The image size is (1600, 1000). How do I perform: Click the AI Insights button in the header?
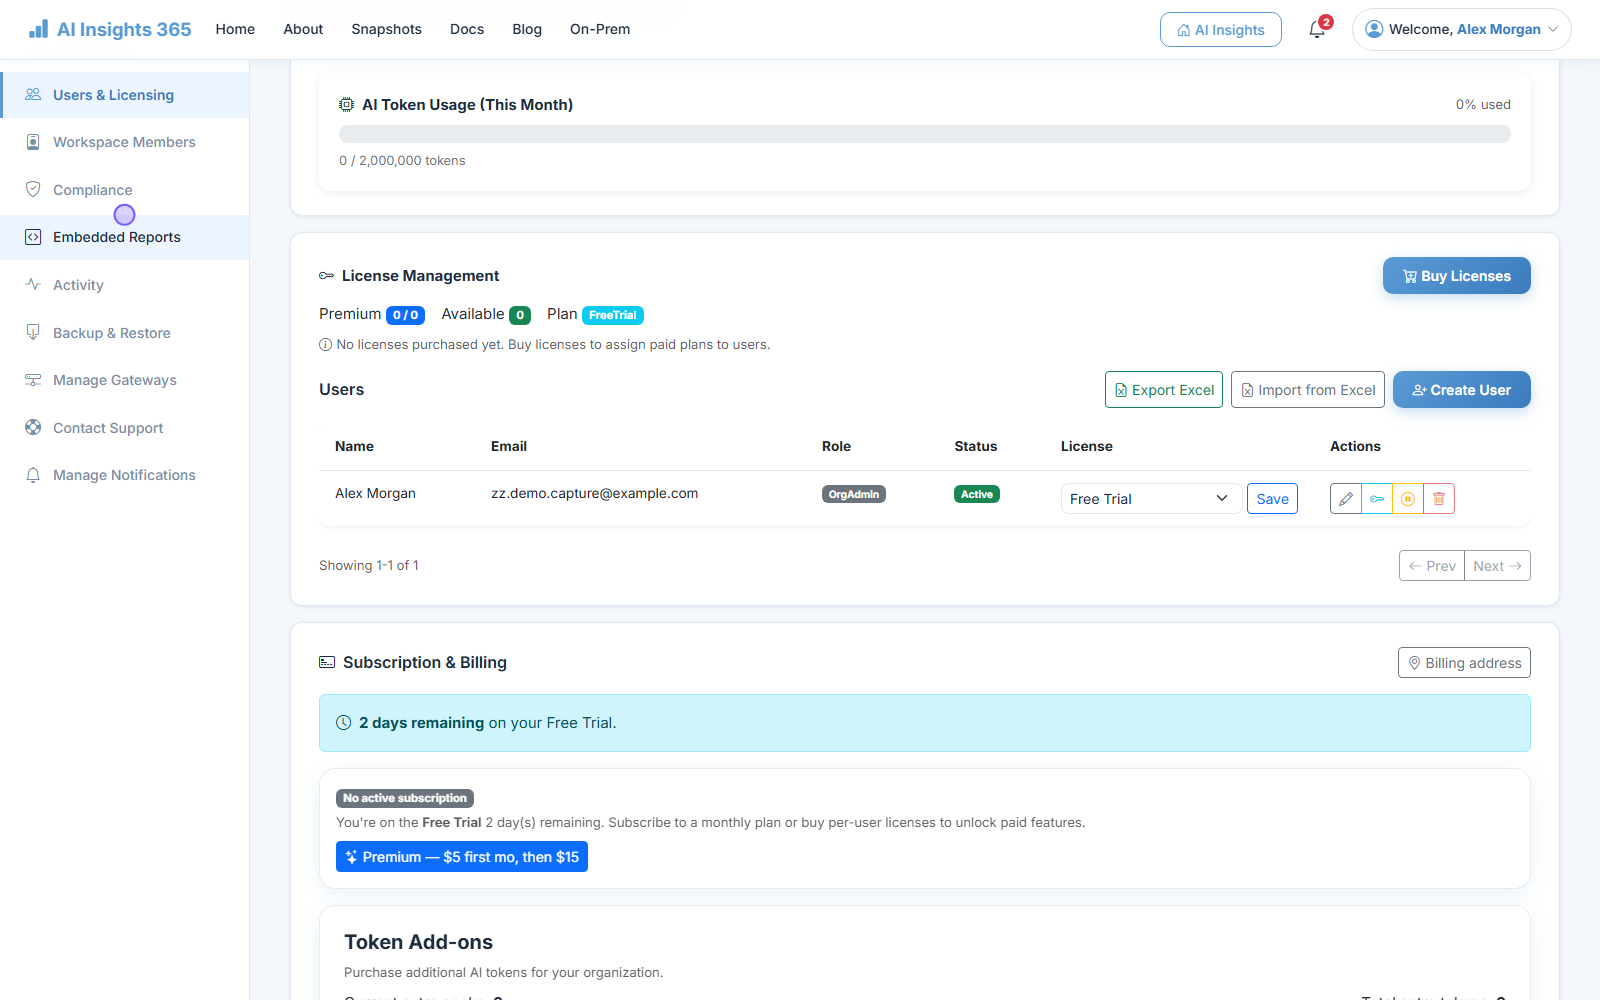[1221, 30]
